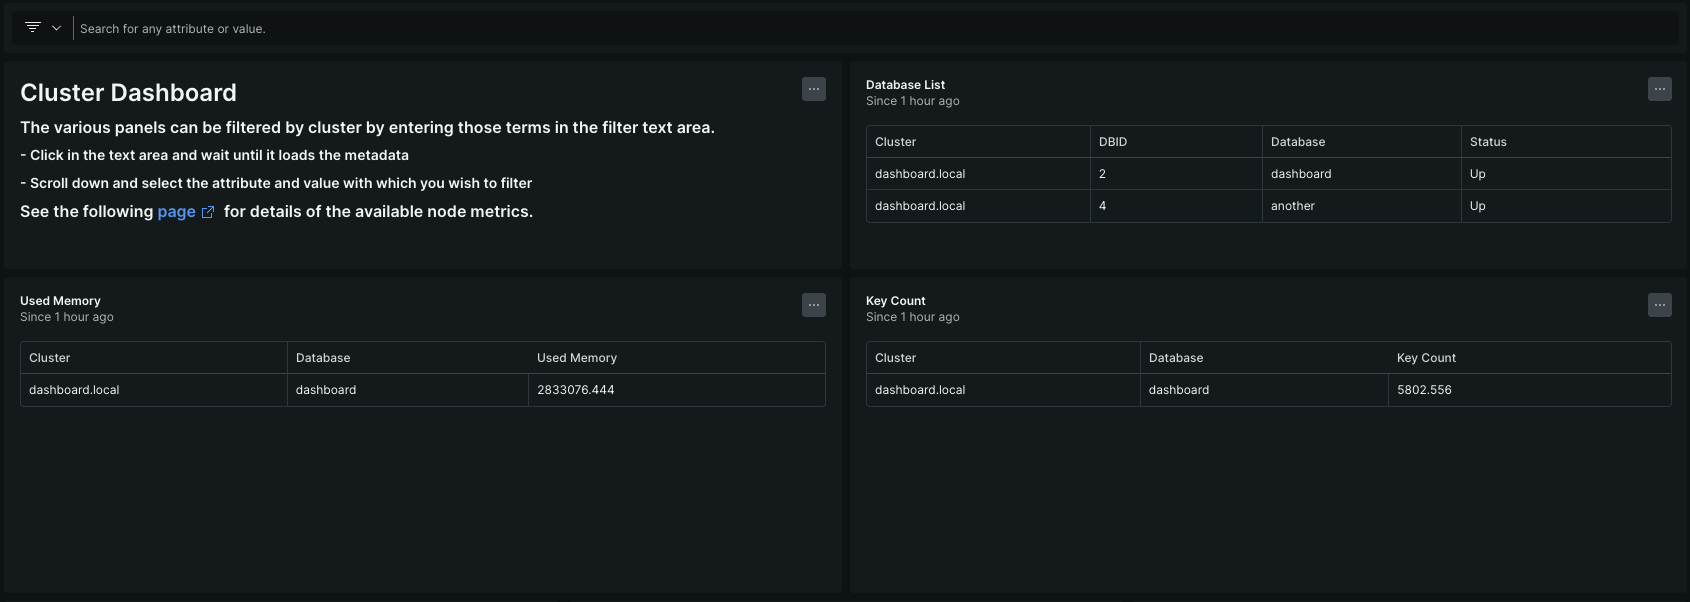Open the node metrics page link
1690x602 pixels.
click(x=176, y=212)
